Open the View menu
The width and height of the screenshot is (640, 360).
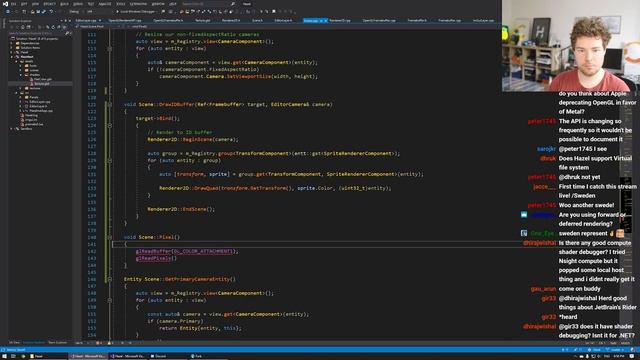click(35, 4)
